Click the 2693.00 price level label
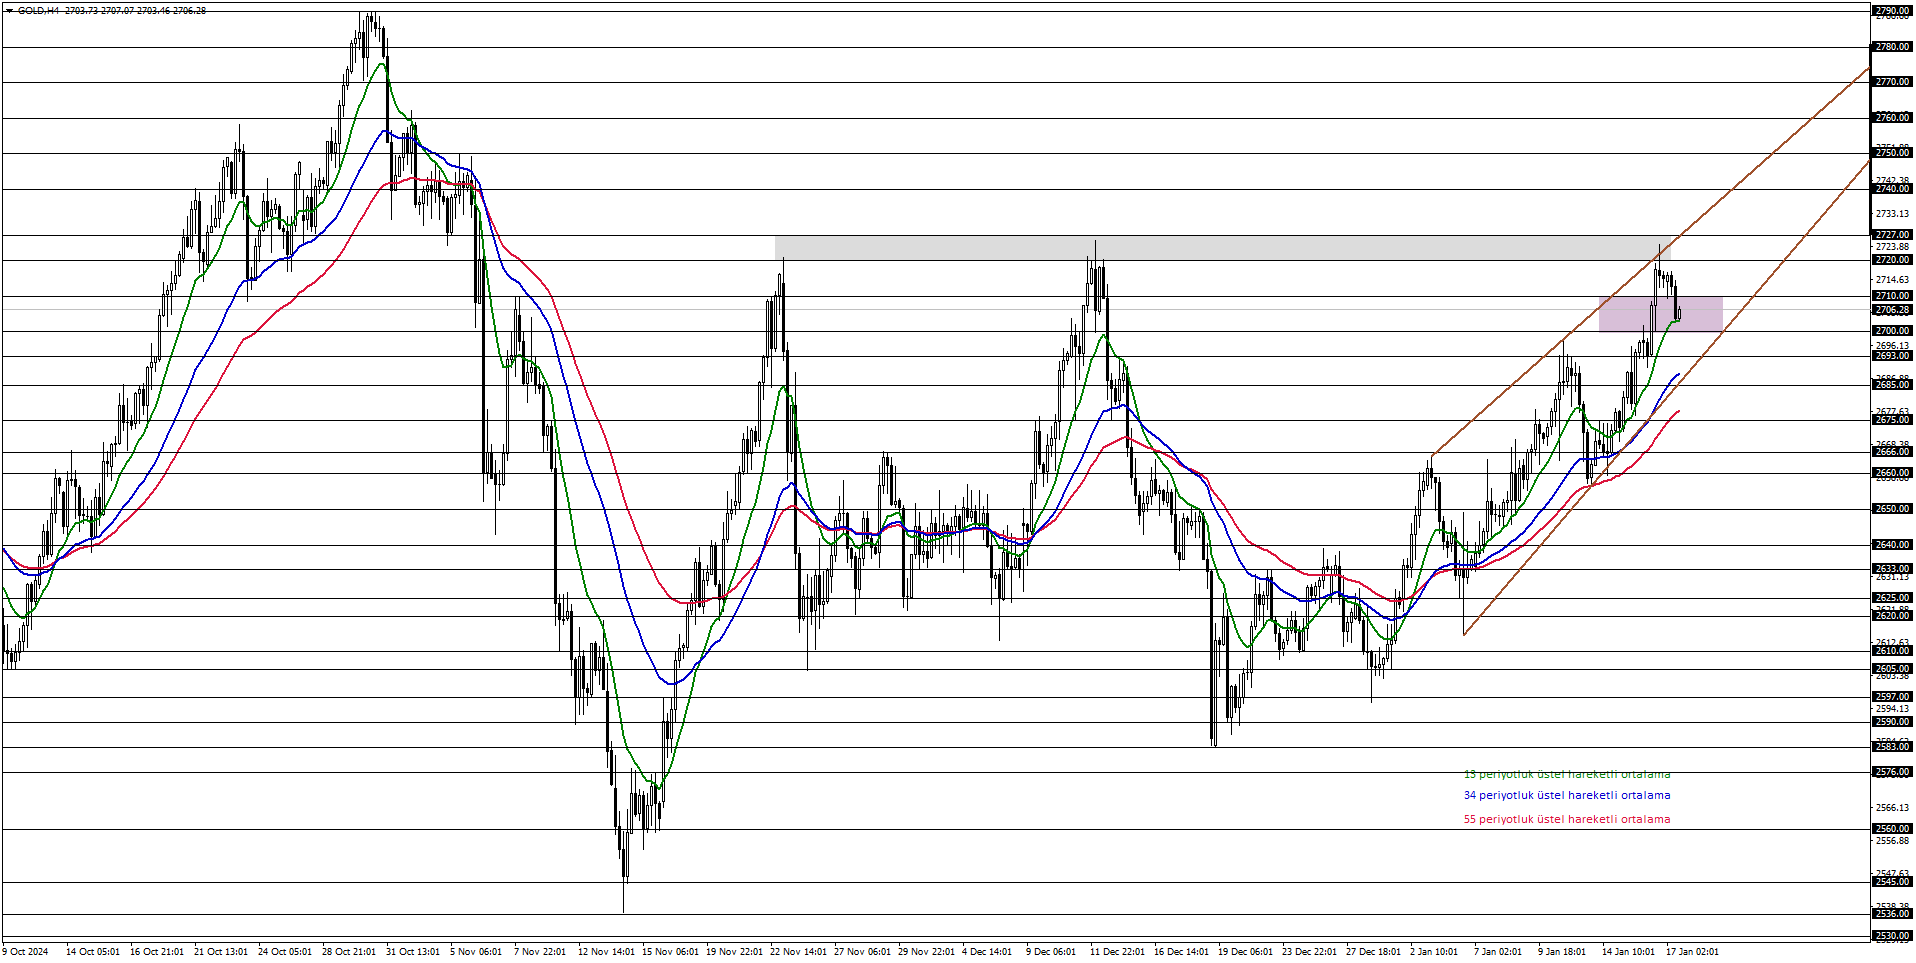The width and height of the screenshot is (1916, 963). pos(1893,356)
